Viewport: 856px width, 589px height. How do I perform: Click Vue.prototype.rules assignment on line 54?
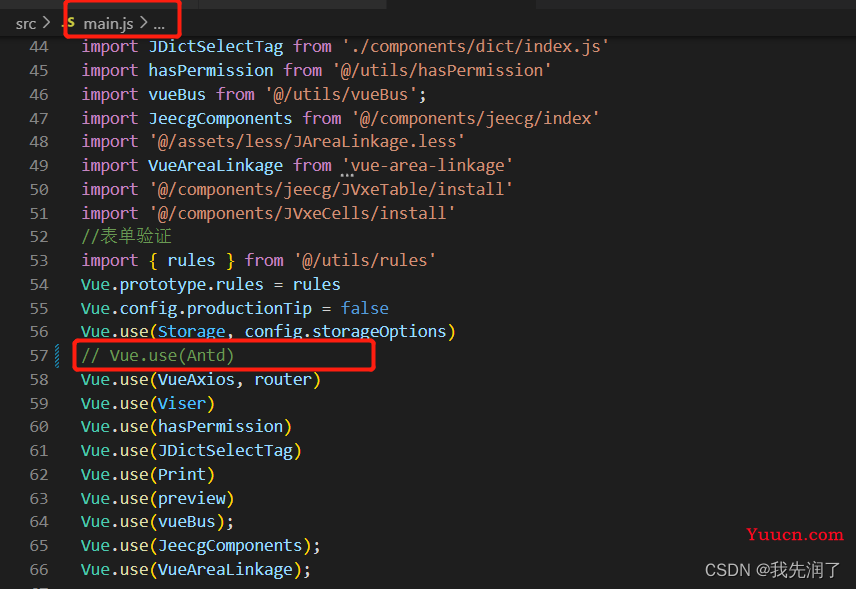pyautogui.click(x=211, y=284)
